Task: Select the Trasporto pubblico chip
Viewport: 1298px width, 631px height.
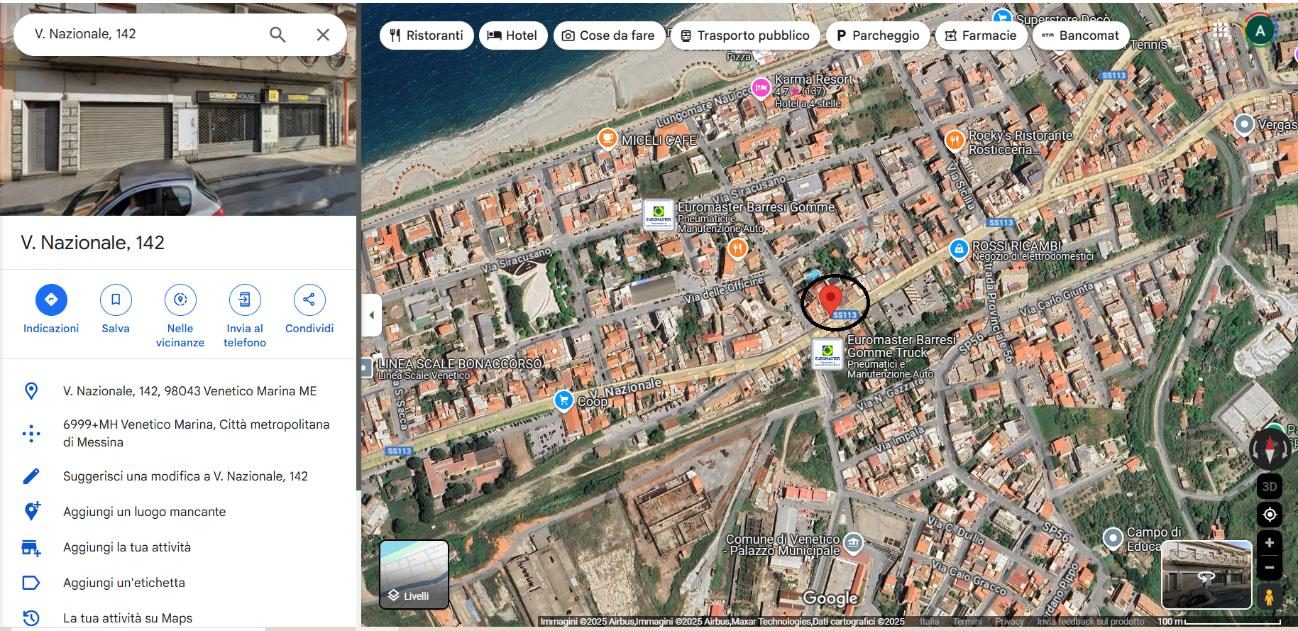Action: (744, 35)
